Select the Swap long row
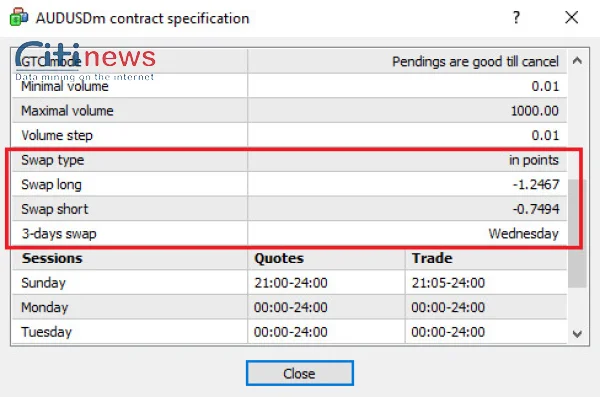The image size is (600, 397). click(x=290, y=185)
